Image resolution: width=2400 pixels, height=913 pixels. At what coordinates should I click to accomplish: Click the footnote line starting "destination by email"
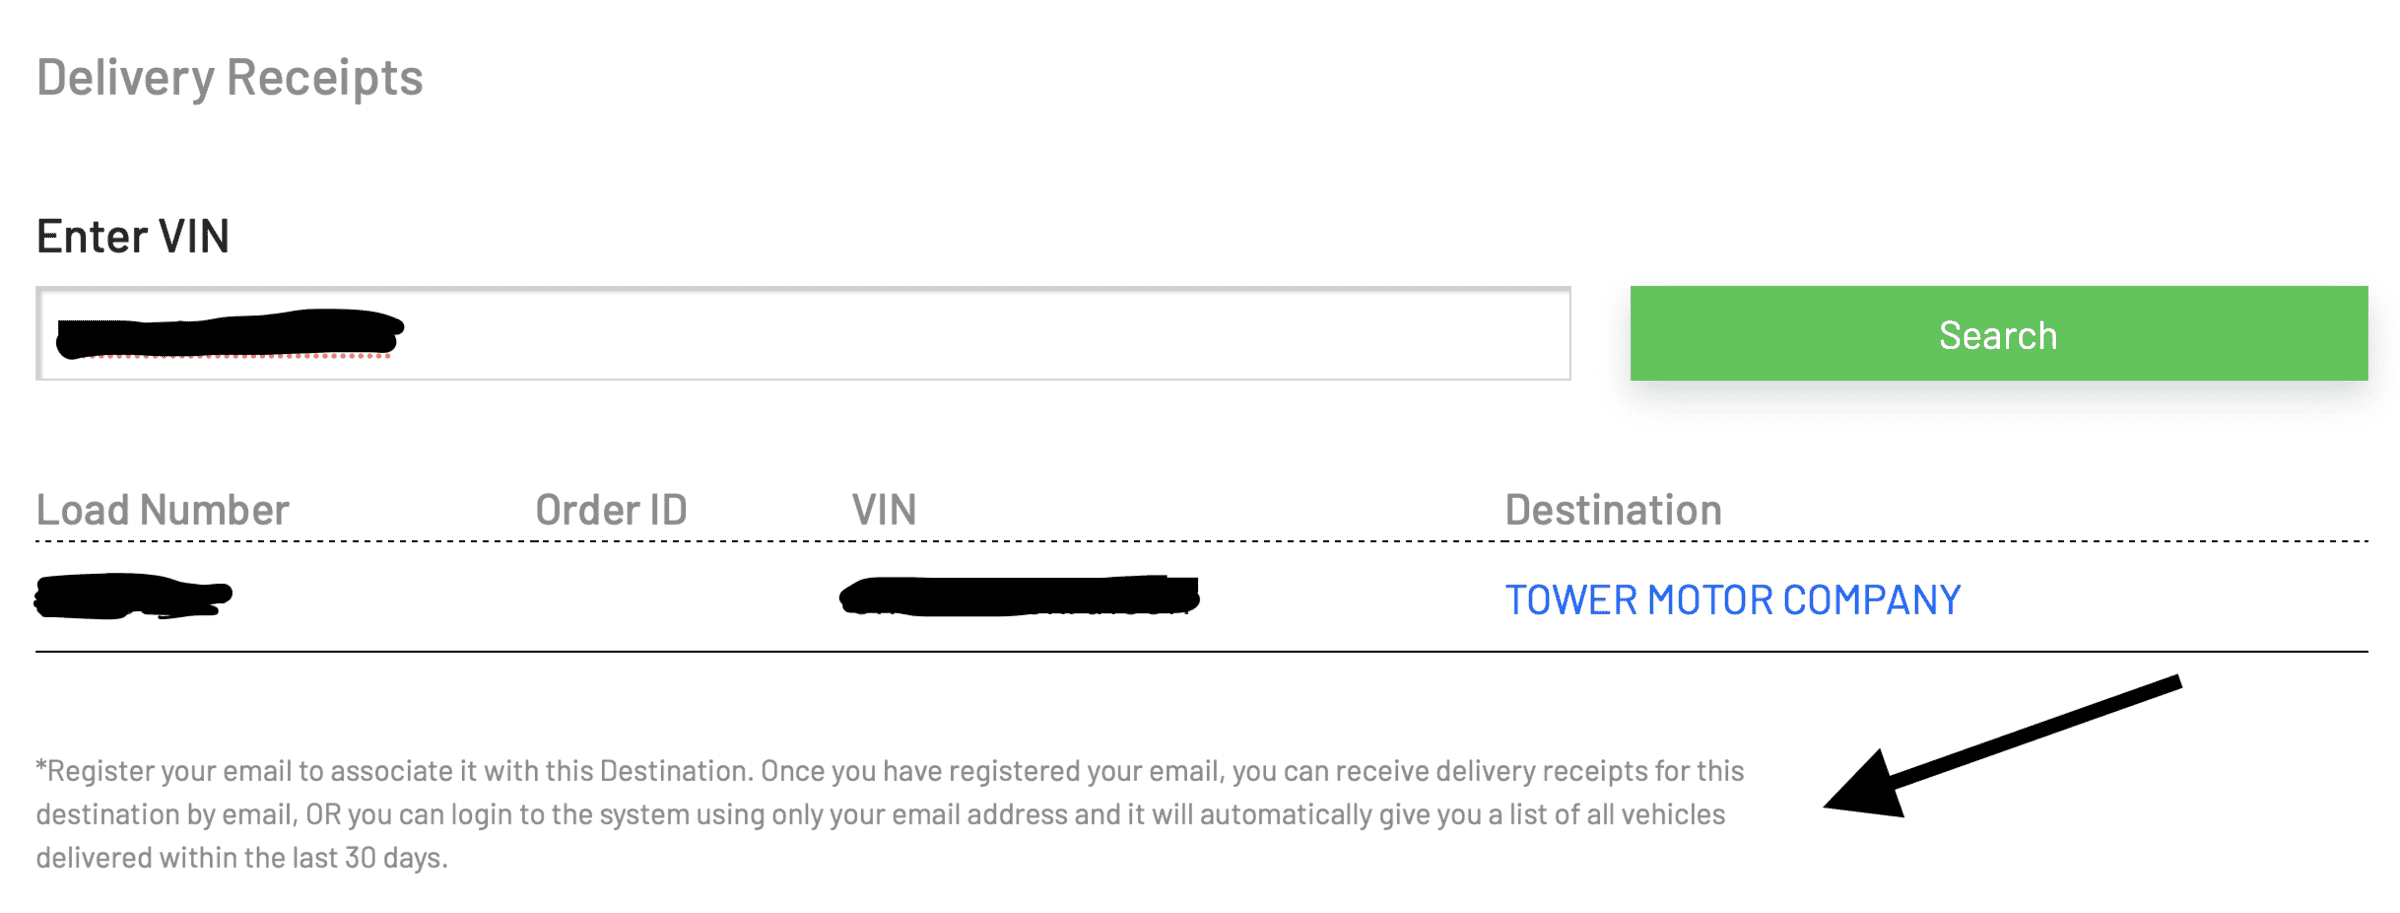(x=880, y=815)
